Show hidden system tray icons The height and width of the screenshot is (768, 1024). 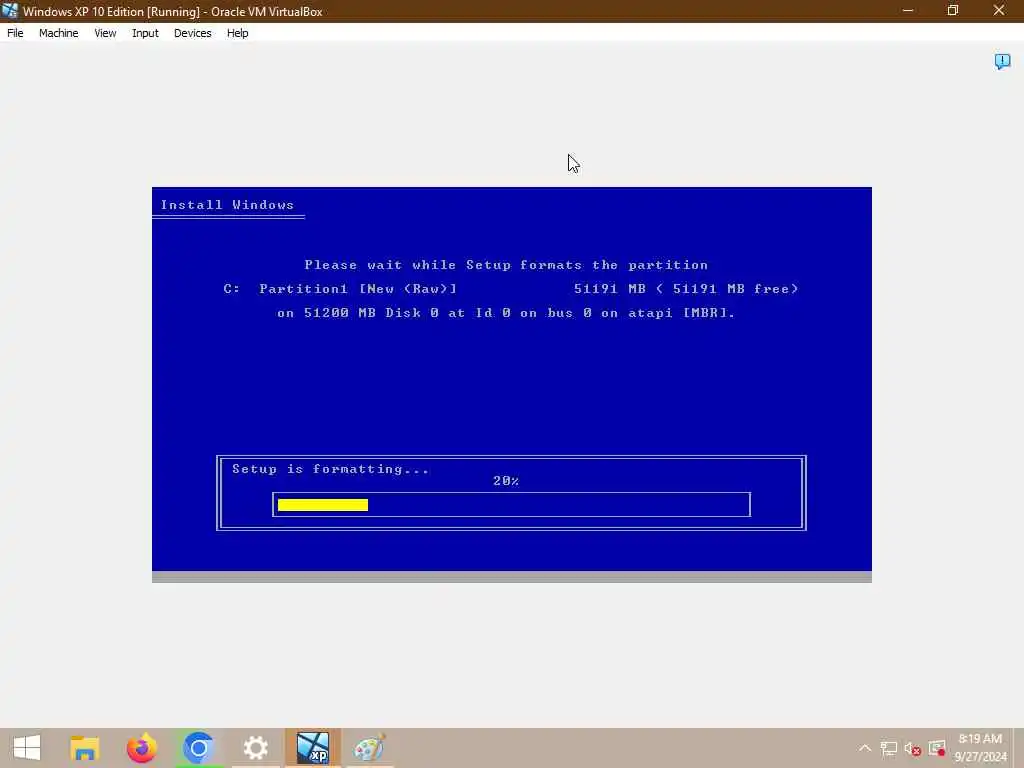coord(865,748)
